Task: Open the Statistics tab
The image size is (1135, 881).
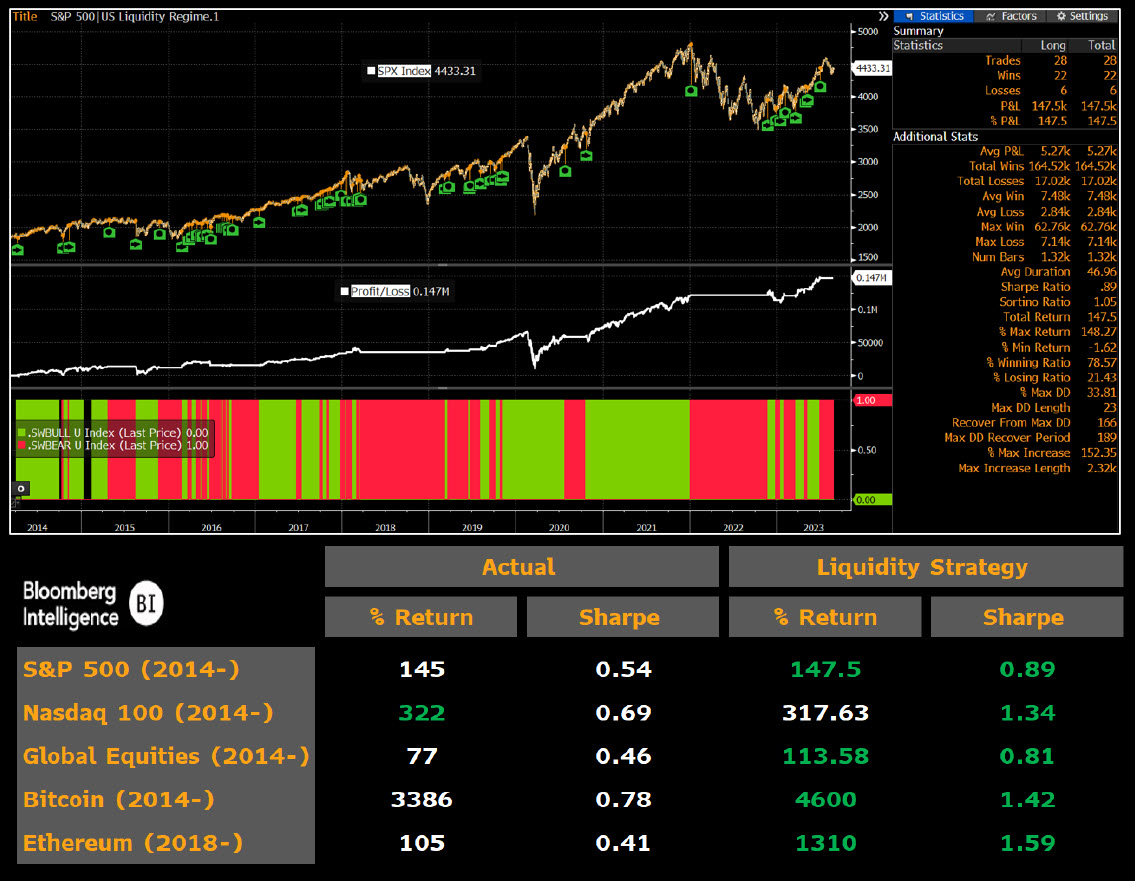Action: [934, 16]
